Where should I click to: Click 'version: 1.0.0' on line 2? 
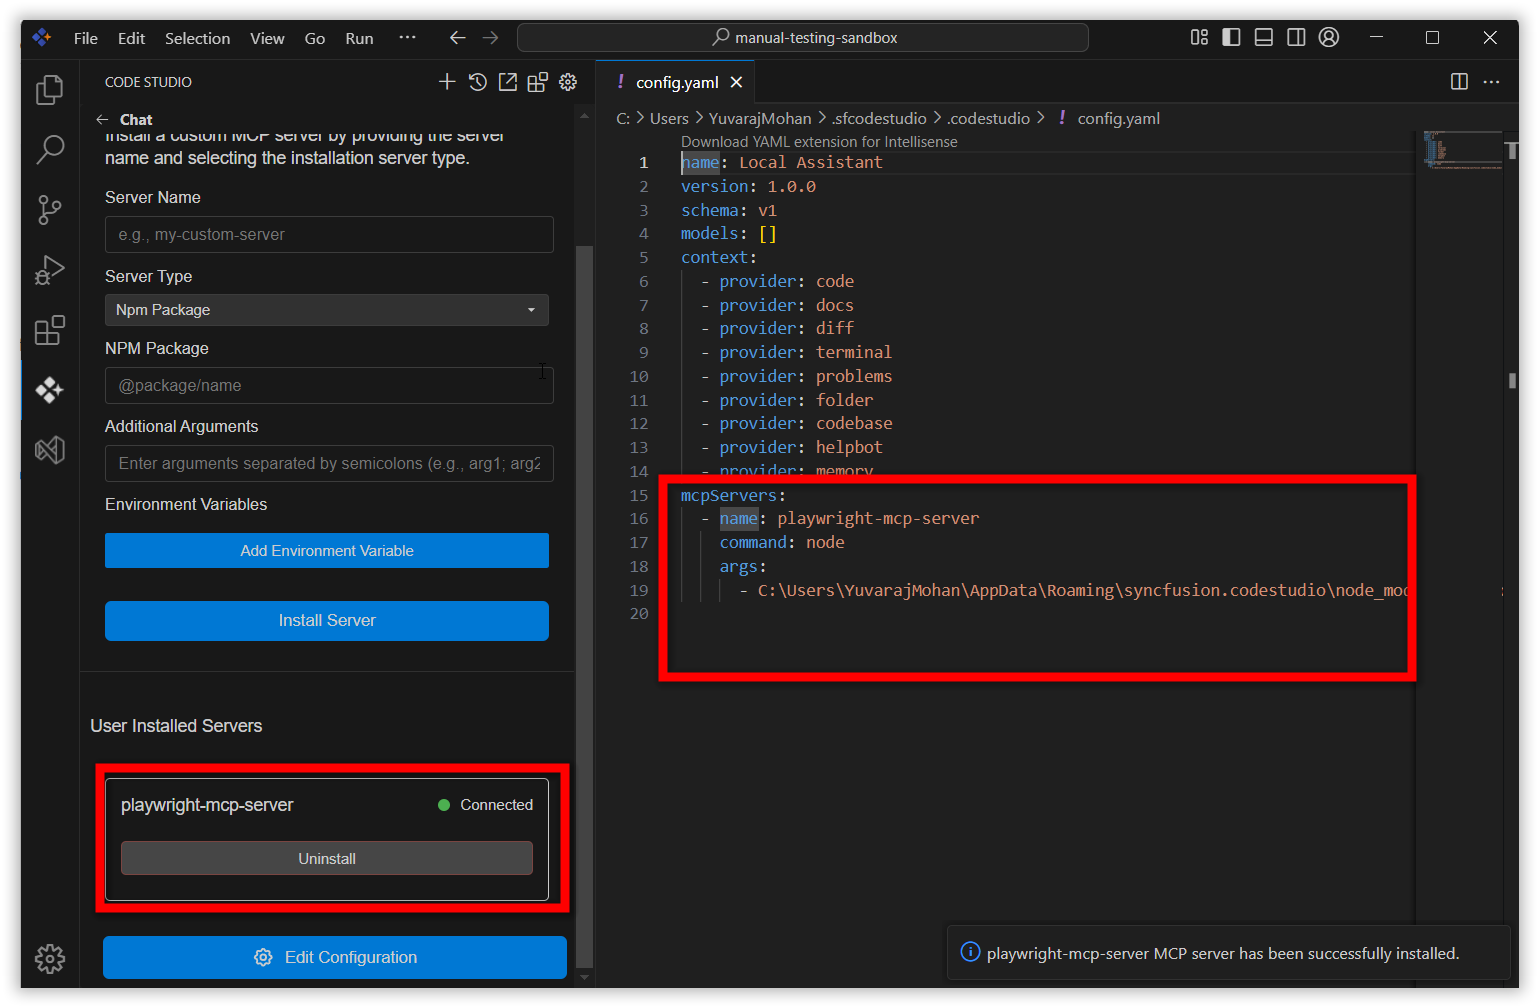tap(748, 186)
